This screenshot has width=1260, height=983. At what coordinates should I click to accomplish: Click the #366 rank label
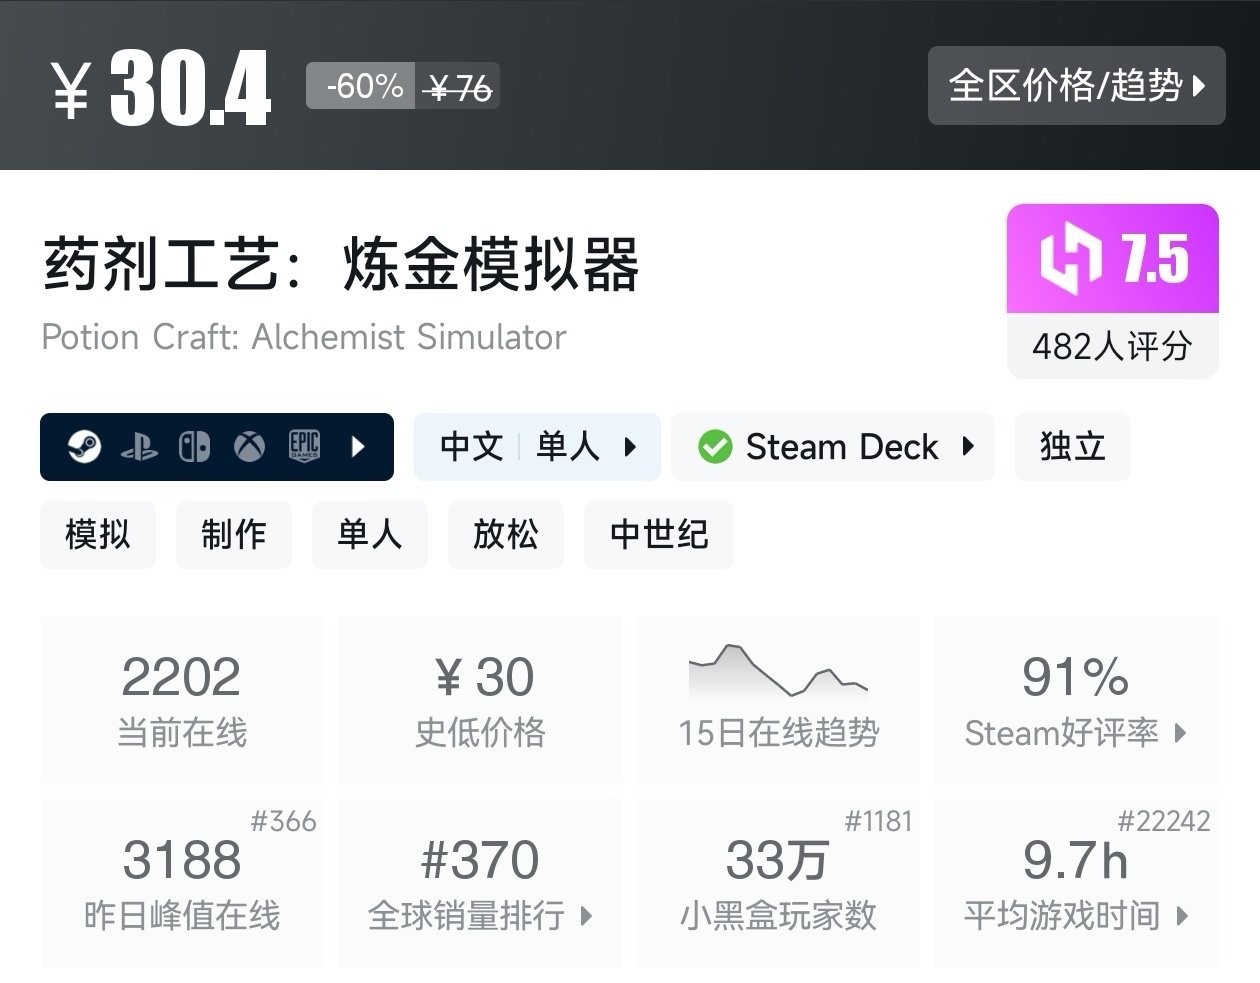(283, 822)
